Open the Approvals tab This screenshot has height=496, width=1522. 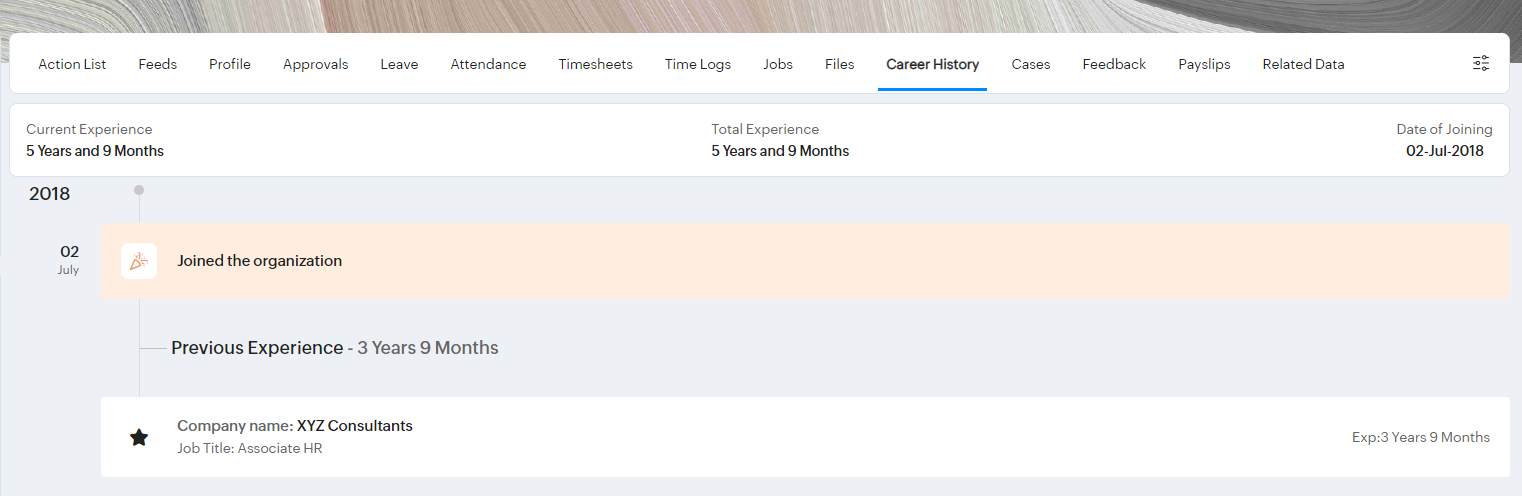click(315, 64)
